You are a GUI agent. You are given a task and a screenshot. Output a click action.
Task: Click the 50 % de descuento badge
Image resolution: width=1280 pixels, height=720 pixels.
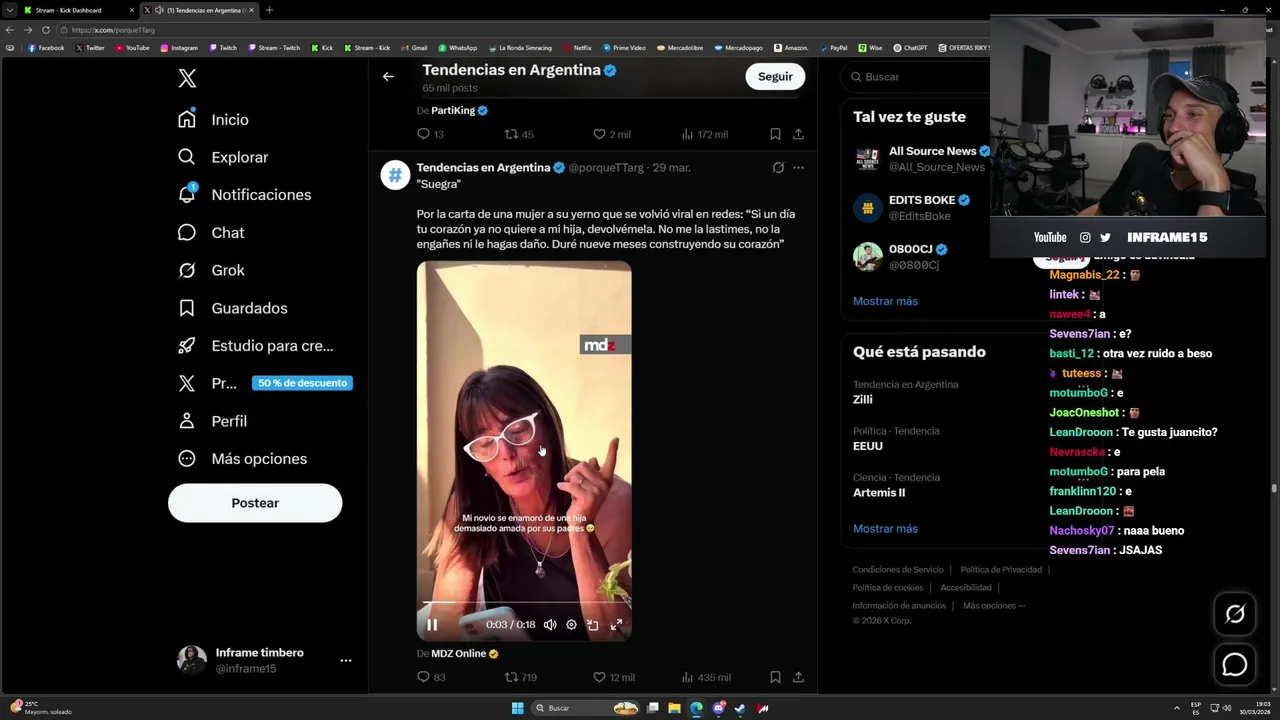coord(302,383)
